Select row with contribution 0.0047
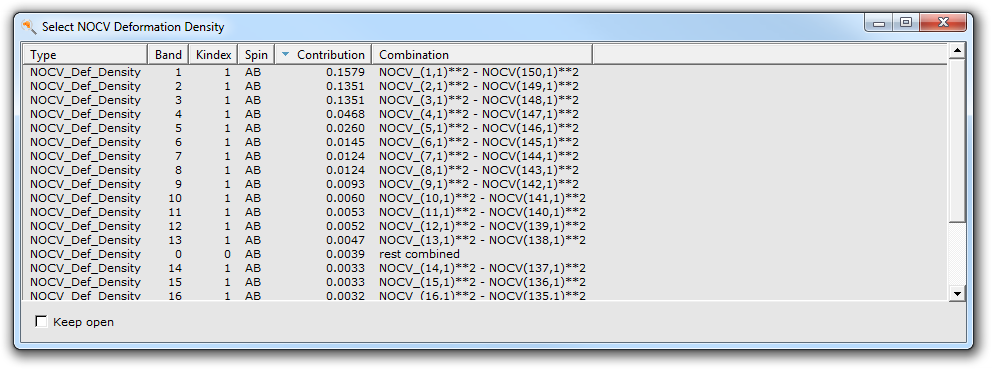The height and width of the screenshot is (369, 992). pyautogui.click(x=485, y=240)
